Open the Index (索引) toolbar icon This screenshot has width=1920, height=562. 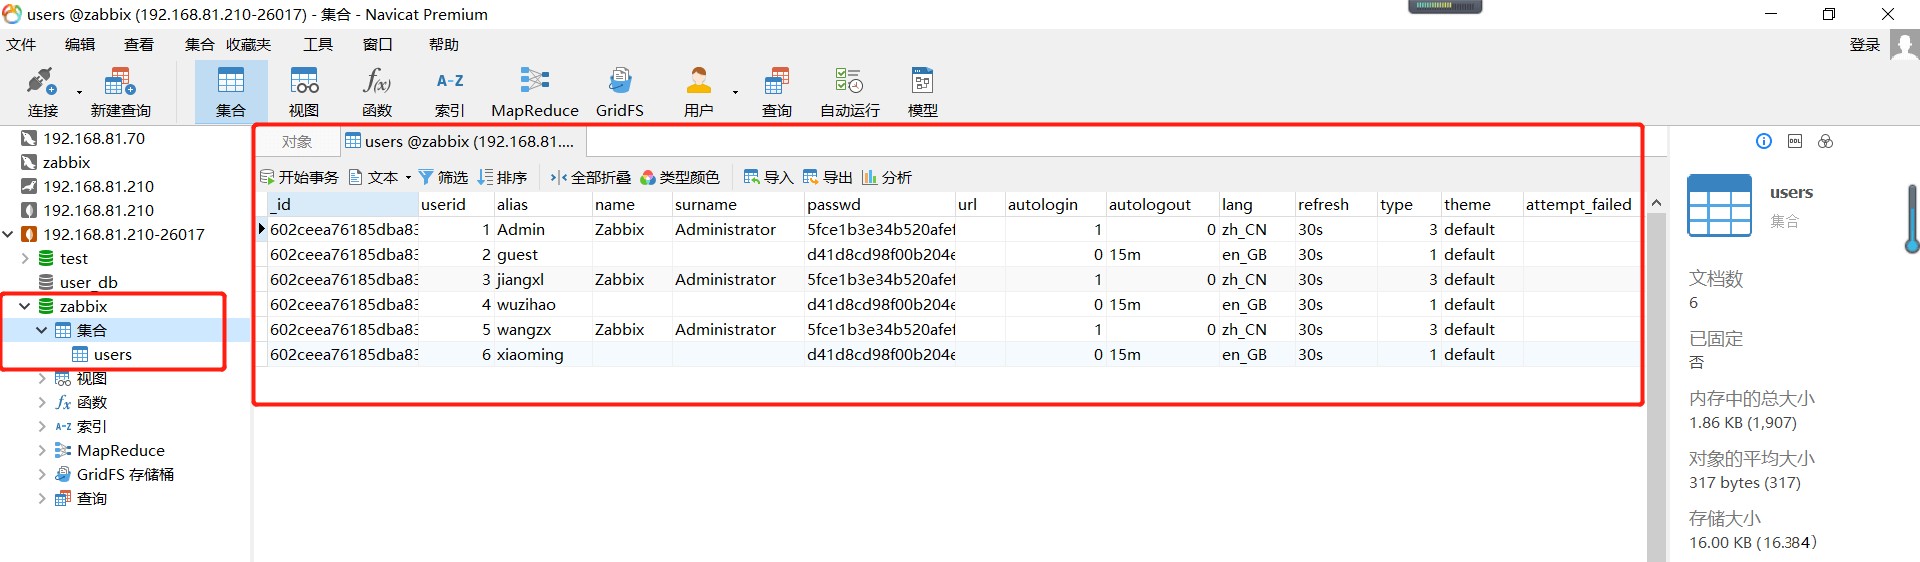coord(450,91)
